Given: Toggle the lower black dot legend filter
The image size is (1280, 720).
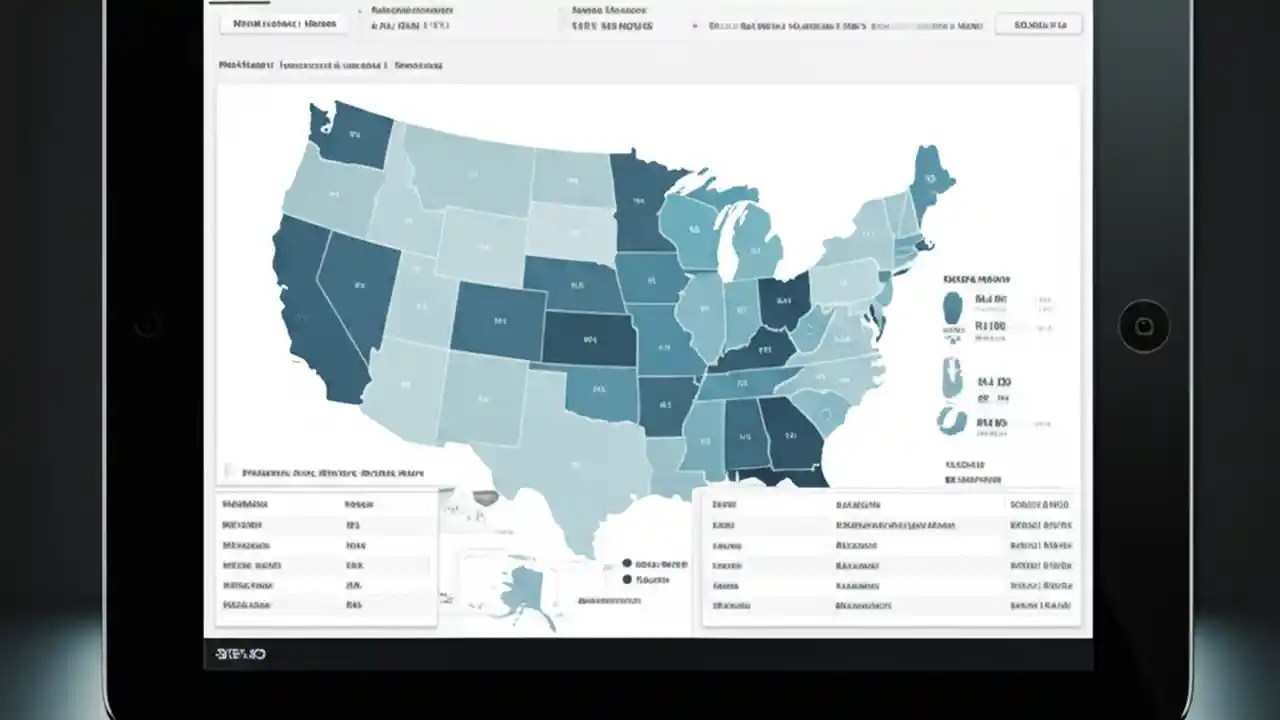Looking at the screenshot, I should click(626, 580).
